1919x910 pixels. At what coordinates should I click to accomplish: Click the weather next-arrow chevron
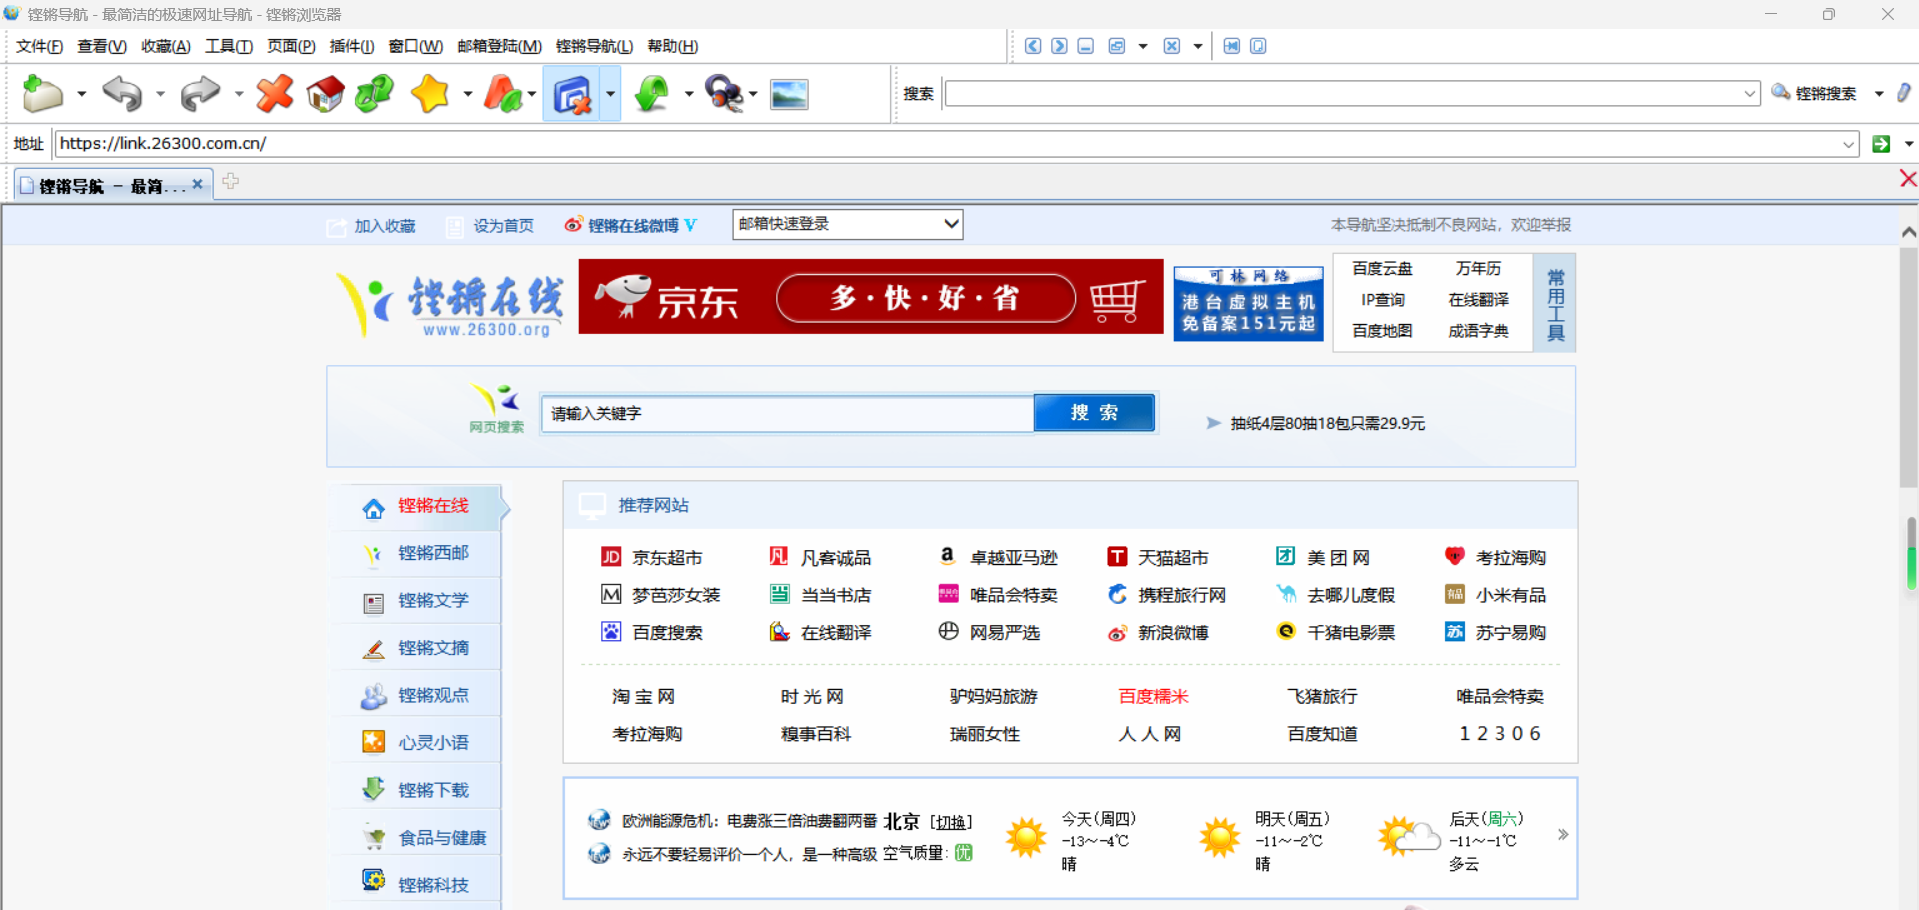point(1563,834)
